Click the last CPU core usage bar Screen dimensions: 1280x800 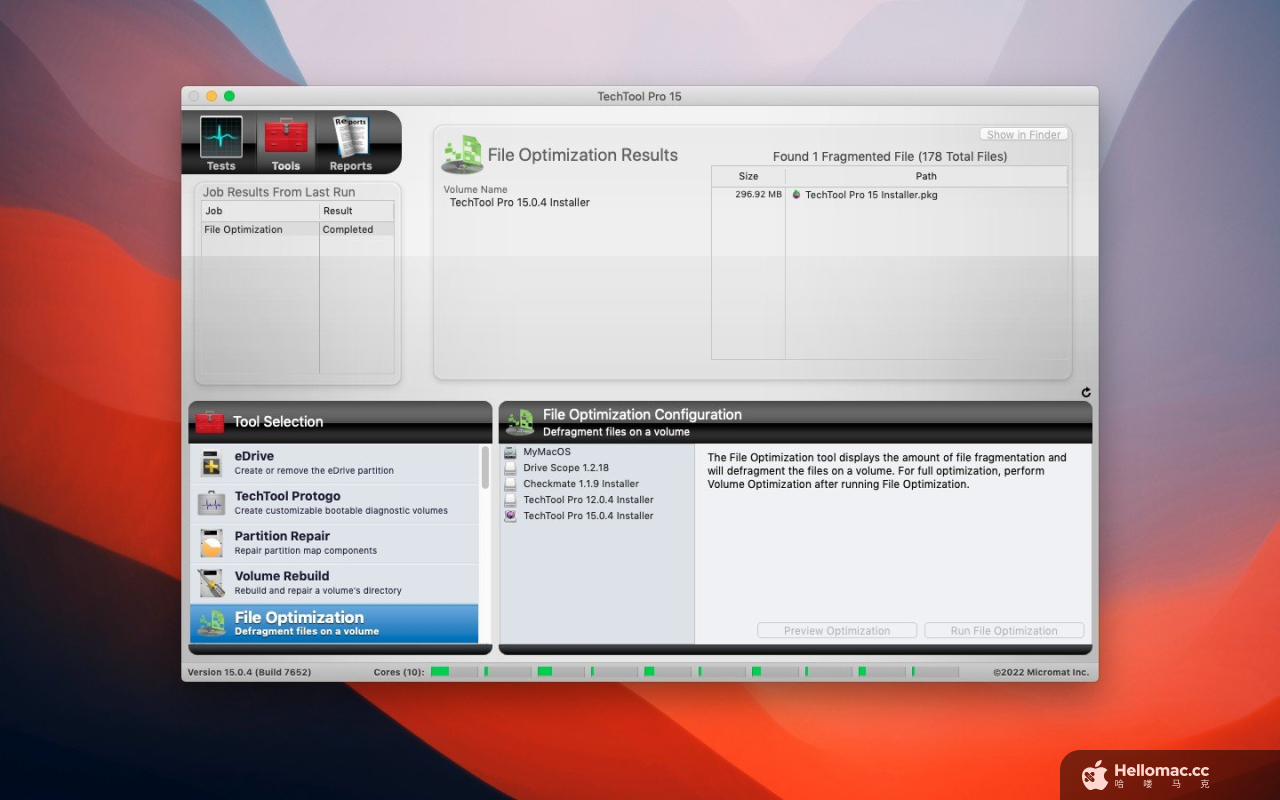point(935,672)
